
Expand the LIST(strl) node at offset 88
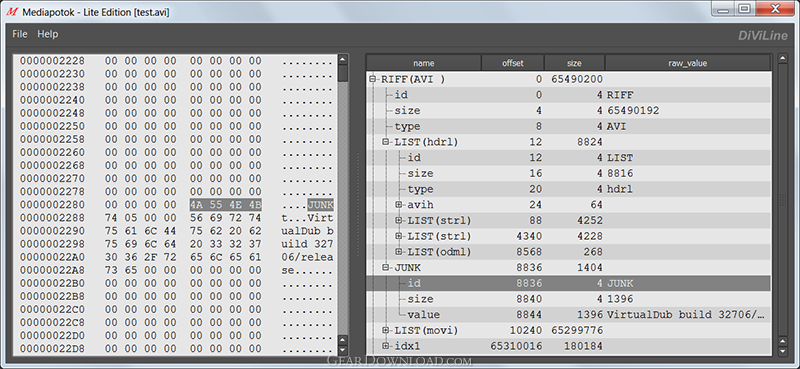click(399, 220)
